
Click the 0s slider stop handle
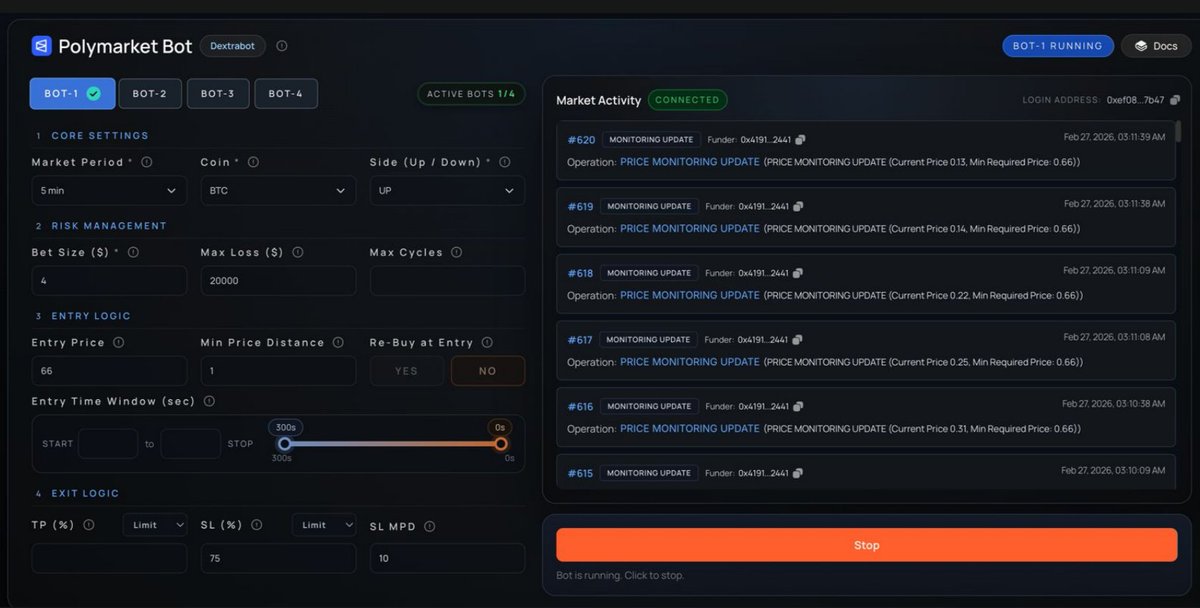click(x=501, y=444)
